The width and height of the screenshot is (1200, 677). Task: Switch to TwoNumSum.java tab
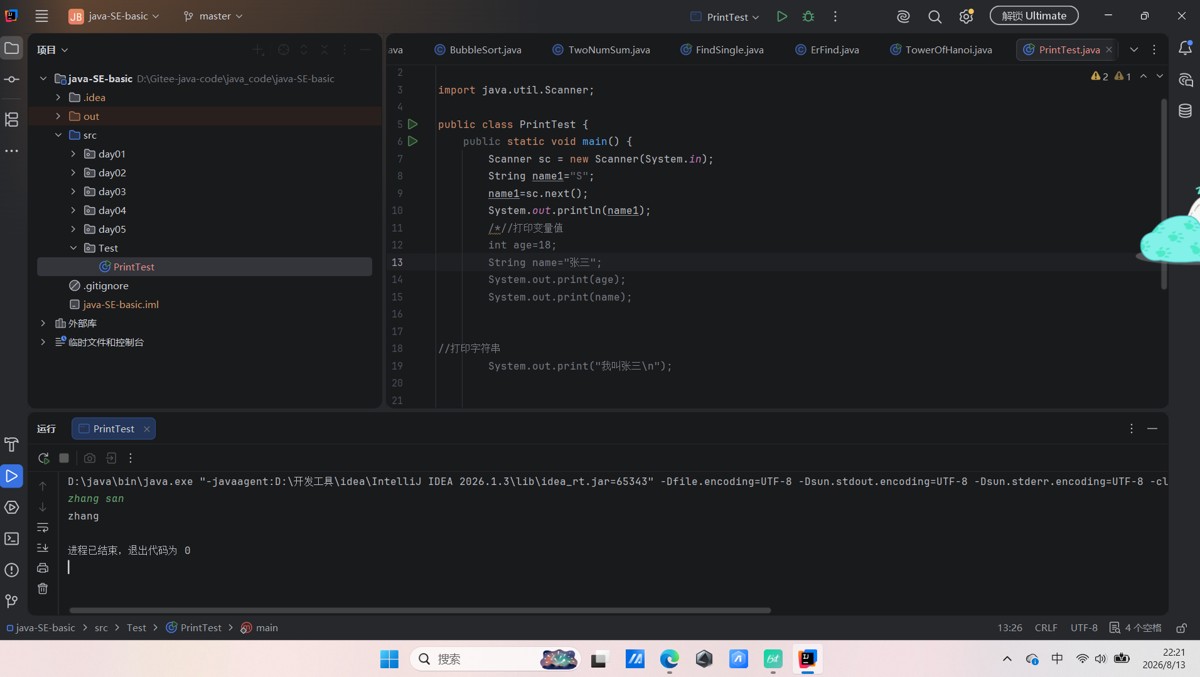click(x=601, y=49)
